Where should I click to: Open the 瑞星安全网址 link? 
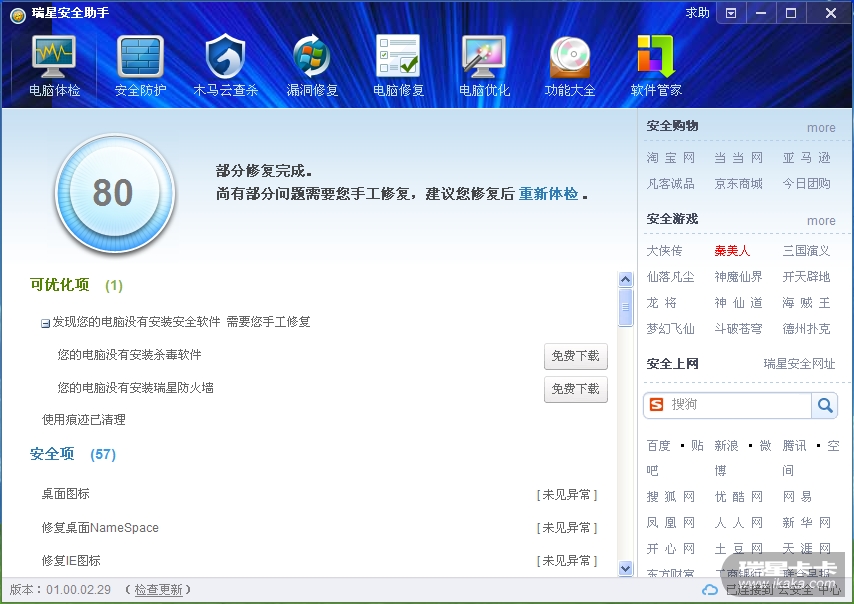[799, 364]
